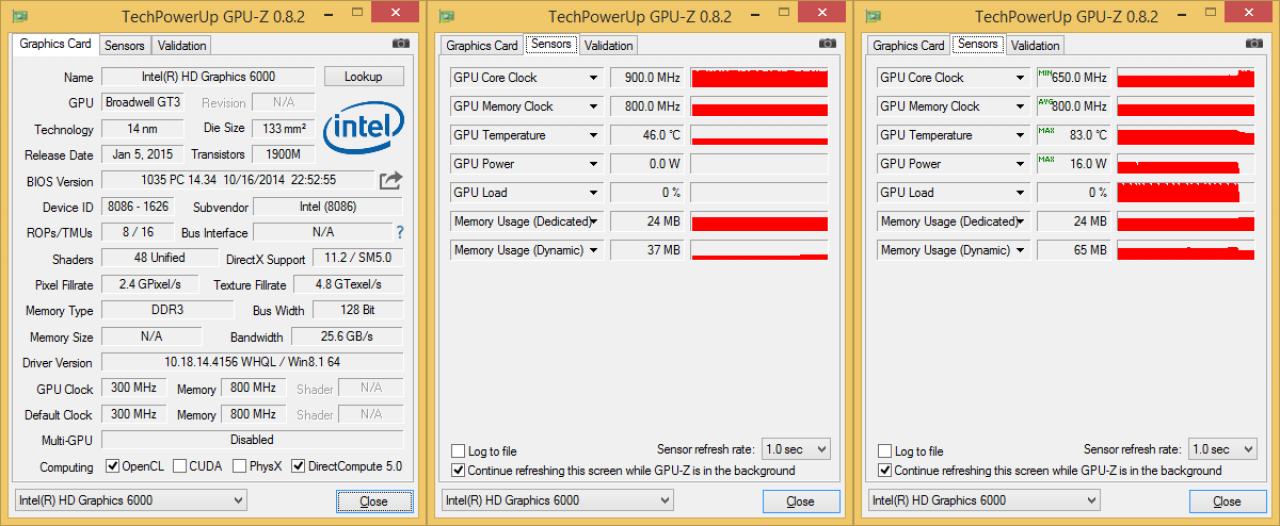Click Close button in right window
This screenshot has width=1280, height=526.
click(x=1228, y=501)
